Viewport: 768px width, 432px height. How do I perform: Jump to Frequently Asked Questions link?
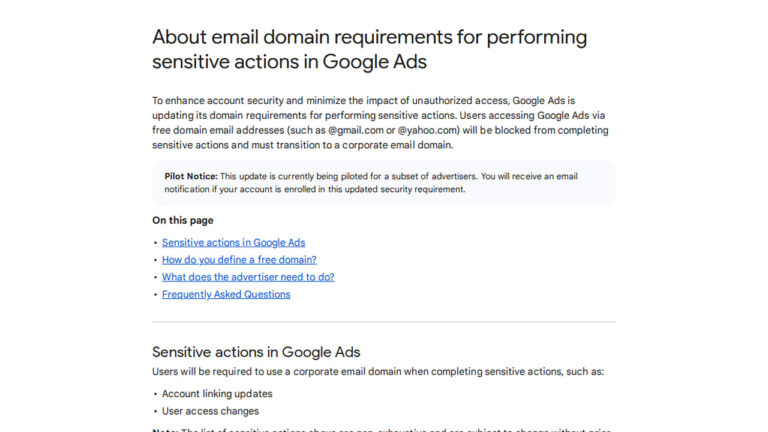point(226,294)
